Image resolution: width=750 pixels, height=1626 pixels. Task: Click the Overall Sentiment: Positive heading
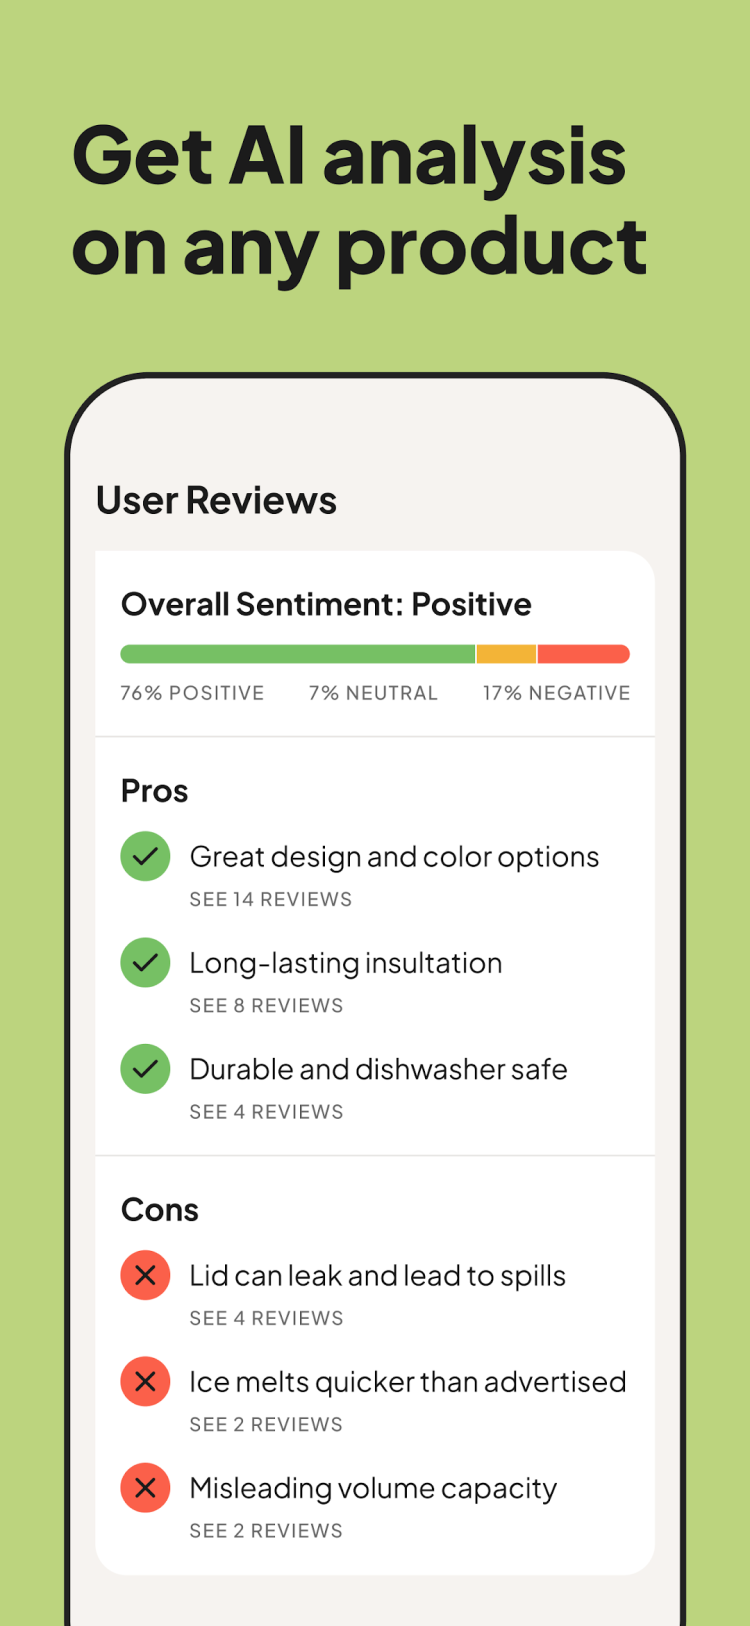[326, 604]
